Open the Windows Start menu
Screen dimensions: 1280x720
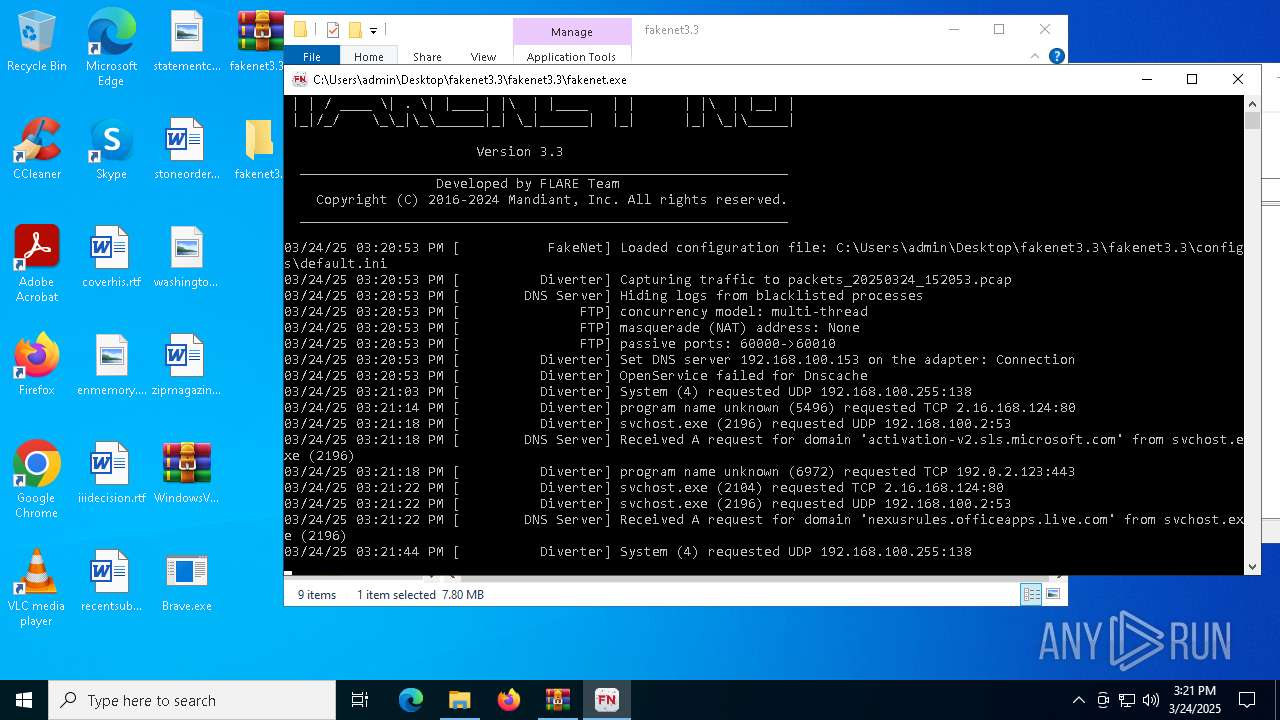(x=24, y=700)
